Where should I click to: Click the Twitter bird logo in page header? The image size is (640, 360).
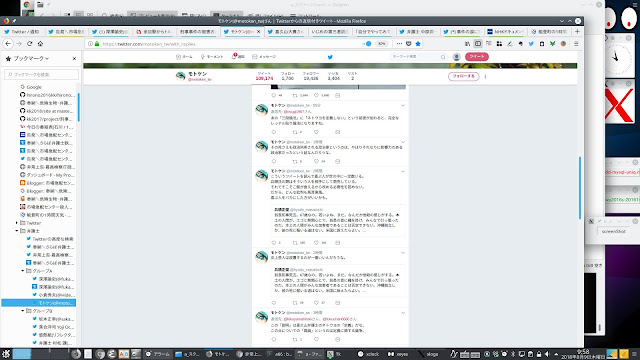(330, 57)
